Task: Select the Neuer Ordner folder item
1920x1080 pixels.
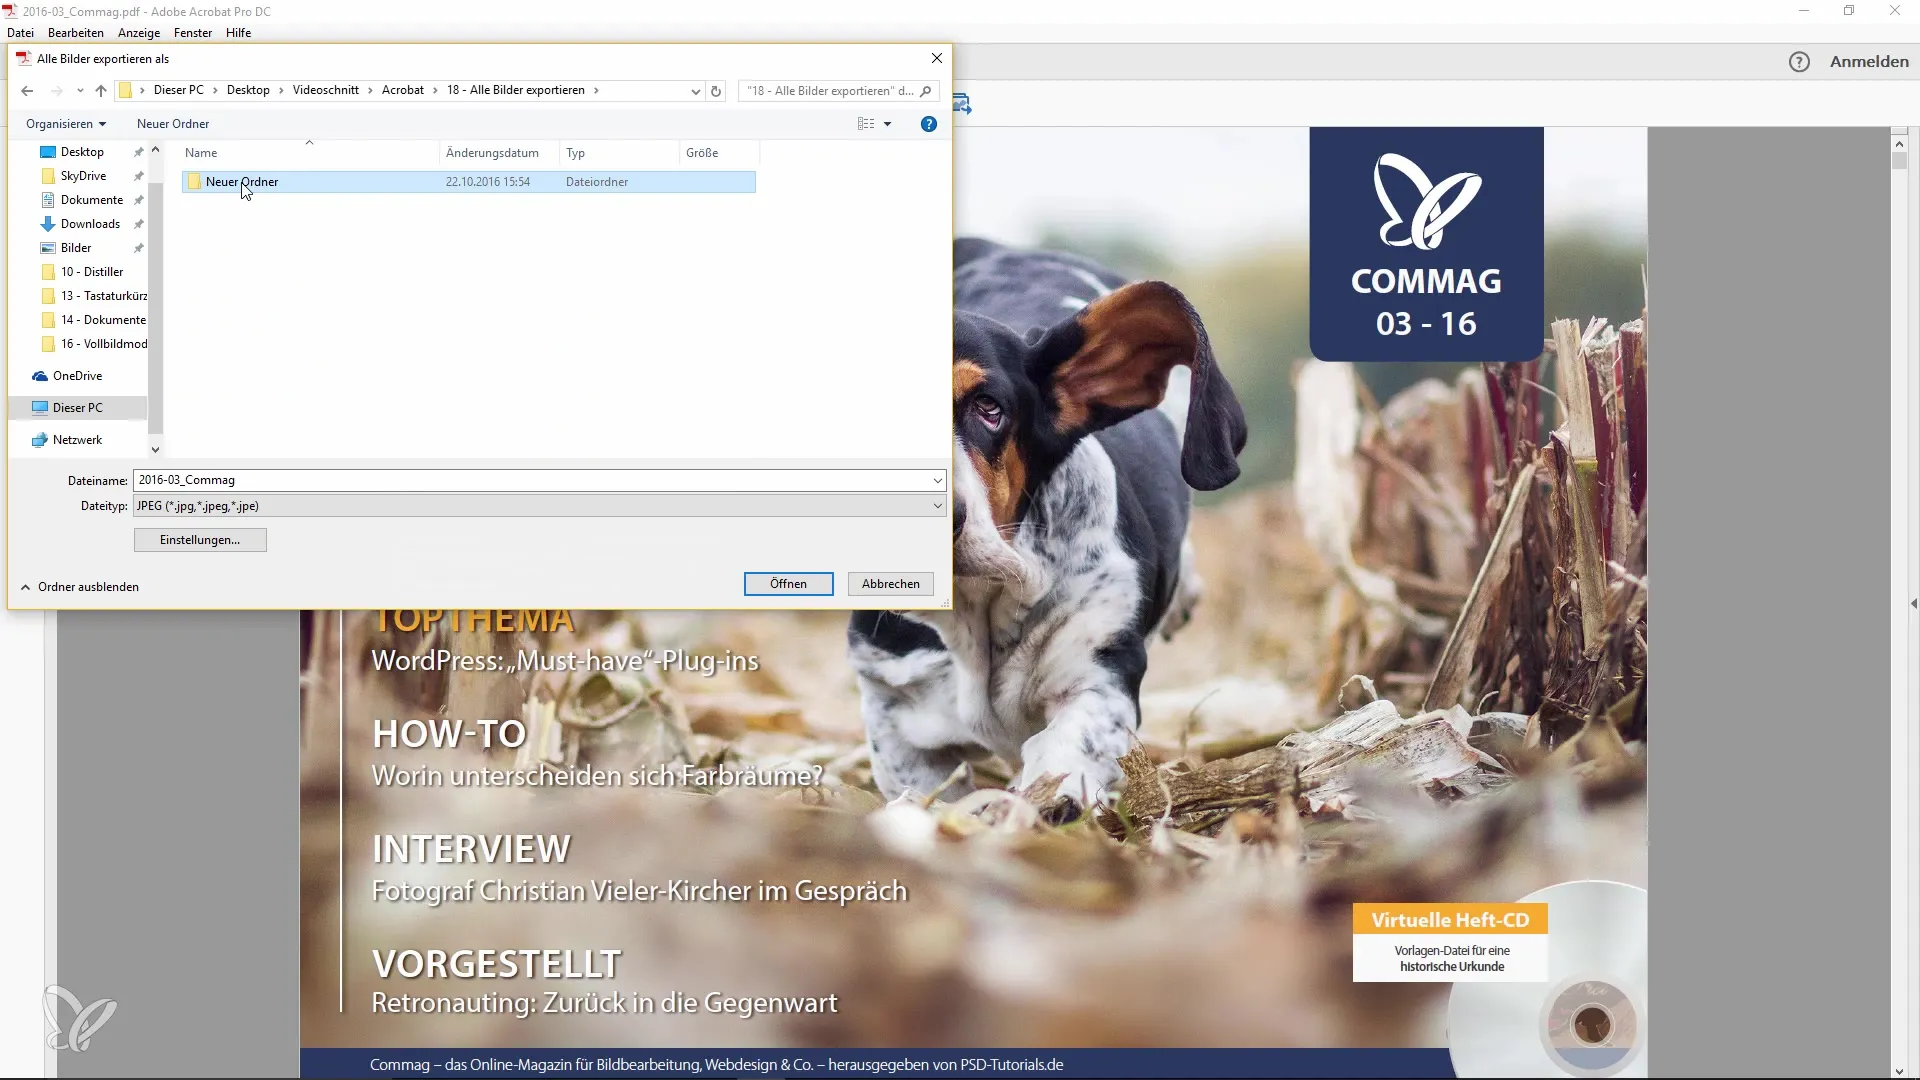Action: pos(241,181)
